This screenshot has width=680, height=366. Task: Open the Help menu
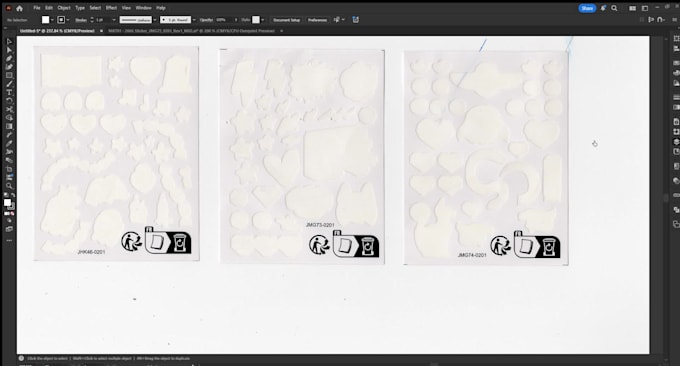coord(161,8)
